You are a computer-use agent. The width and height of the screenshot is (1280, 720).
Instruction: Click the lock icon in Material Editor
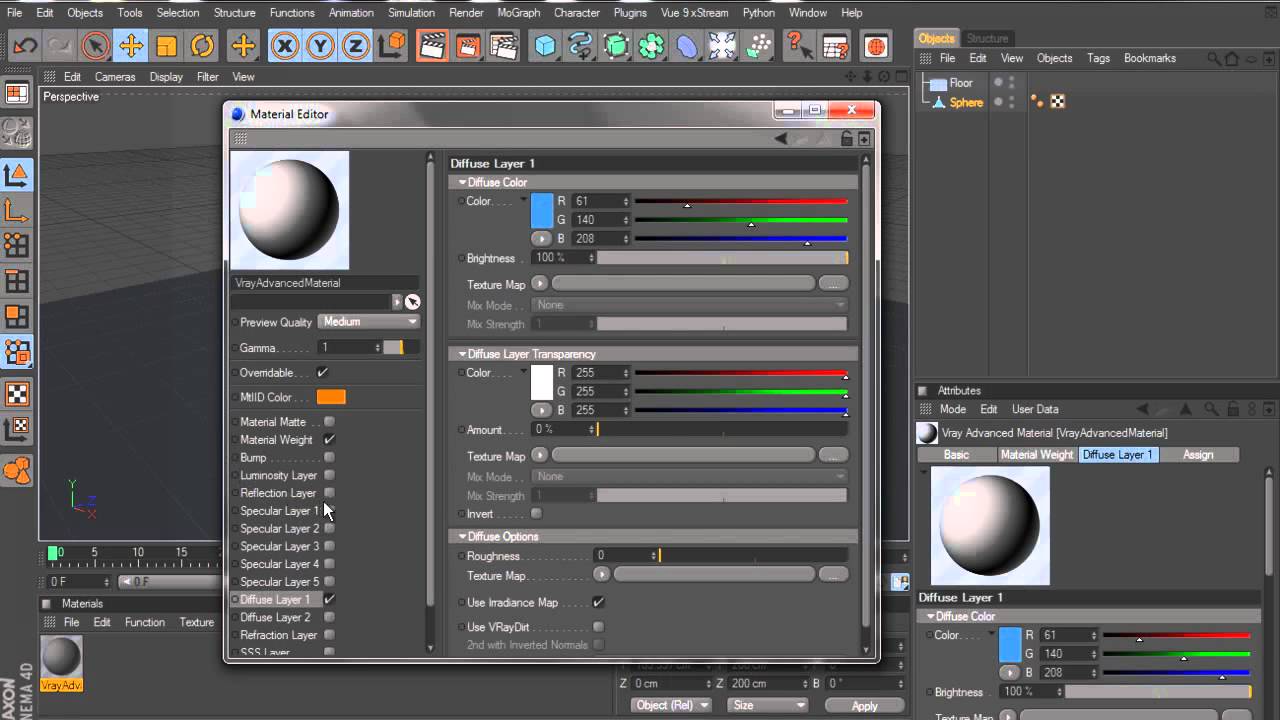pos(847,139)
